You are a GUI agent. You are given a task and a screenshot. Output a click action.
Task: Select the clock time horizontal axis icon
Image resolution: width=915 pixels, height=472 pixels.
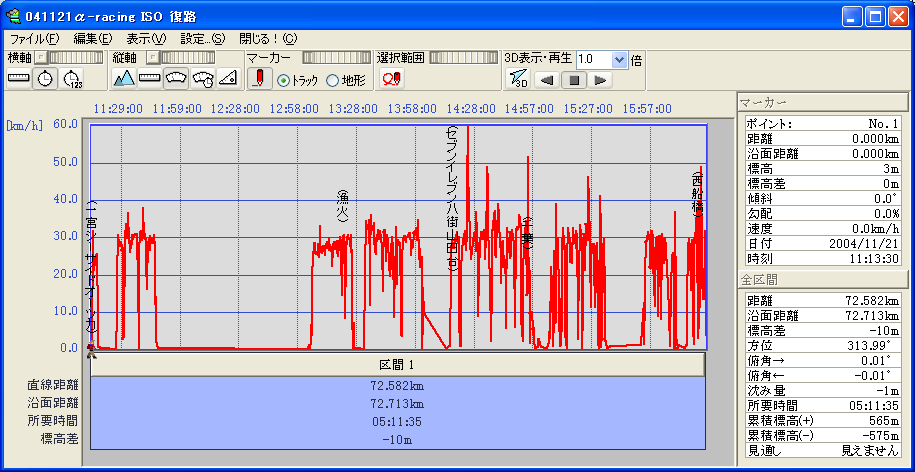[45, 79]
